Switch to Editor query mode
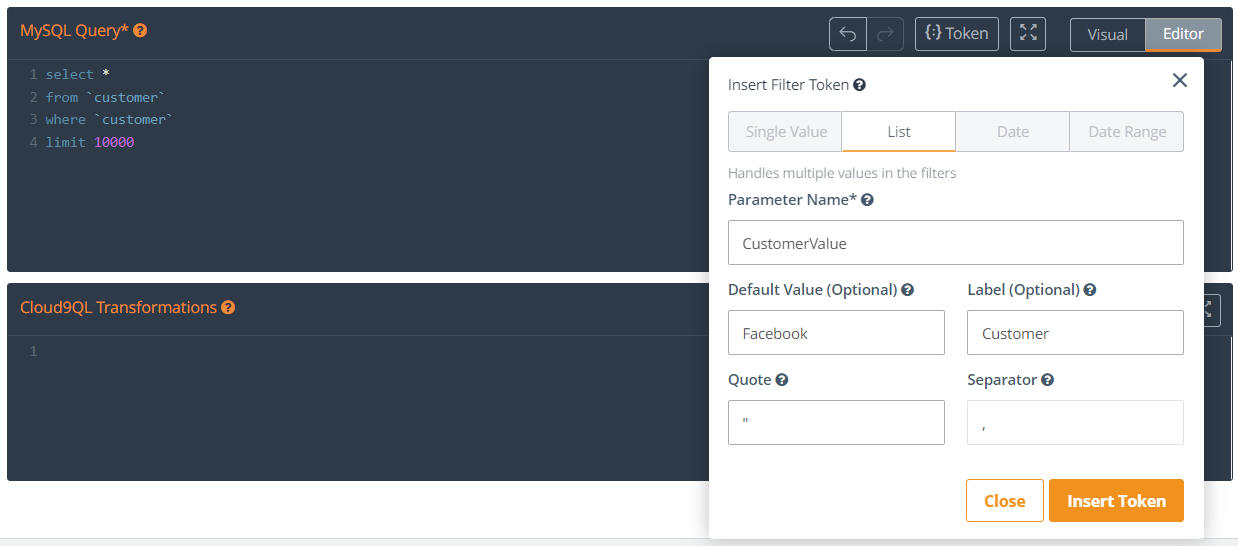The image size is (1238, 546). [x=1183, y=34]
